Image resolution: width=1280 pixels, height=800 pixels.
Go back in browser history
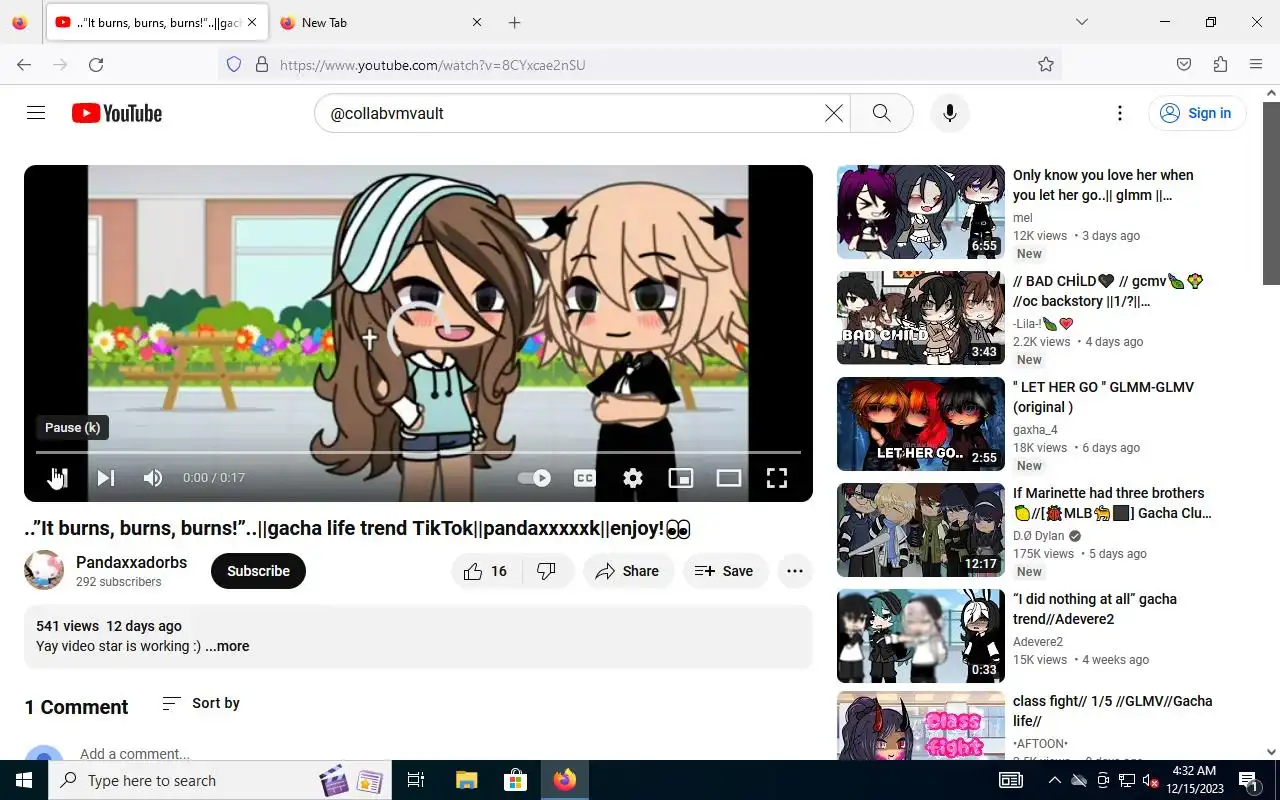click(24, 64)
